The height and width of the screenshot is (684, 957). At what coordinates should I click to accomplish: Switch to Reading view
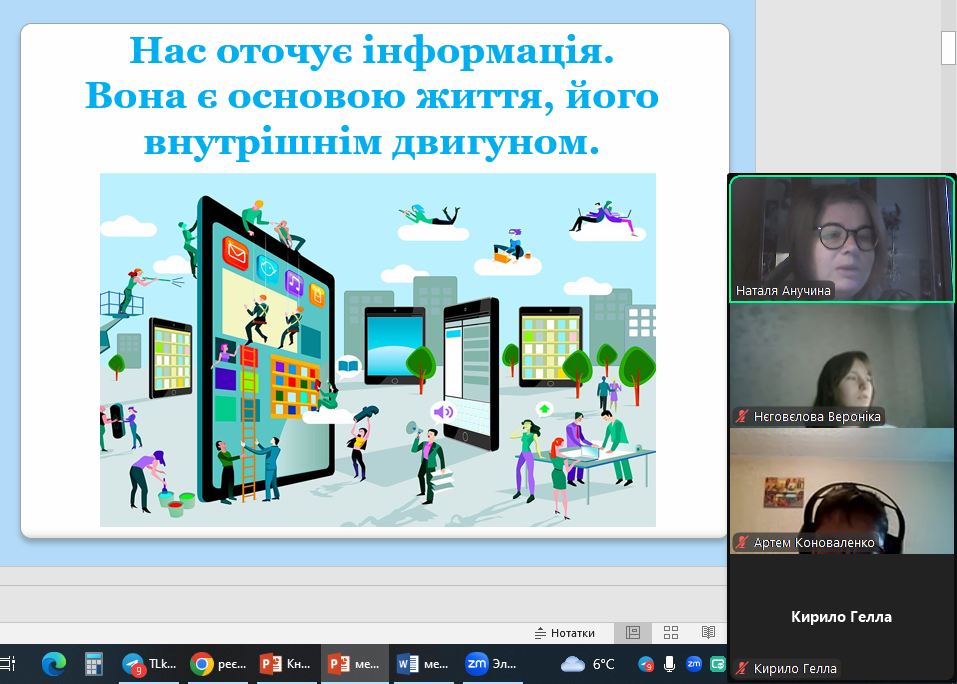(708, 632)
